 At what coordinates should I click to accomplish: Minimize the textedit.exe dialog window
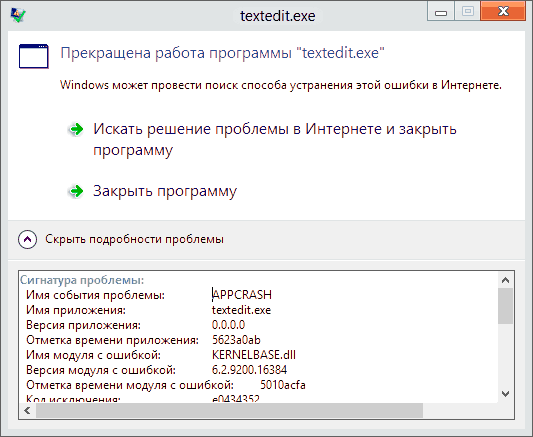click(441, 12)
